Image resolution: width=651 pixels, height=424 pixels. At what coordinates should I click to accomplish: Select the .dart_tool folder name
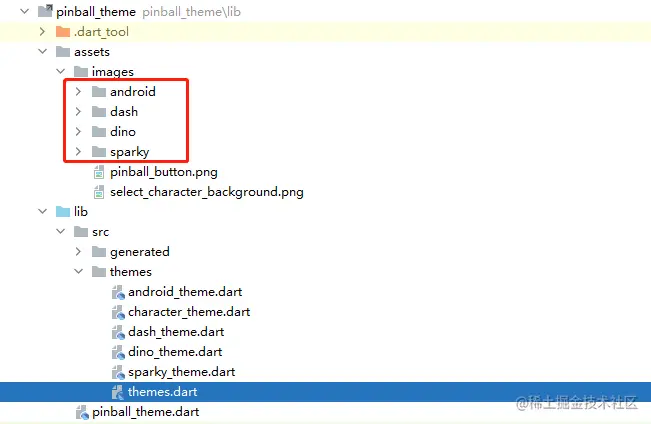(101, 32)
